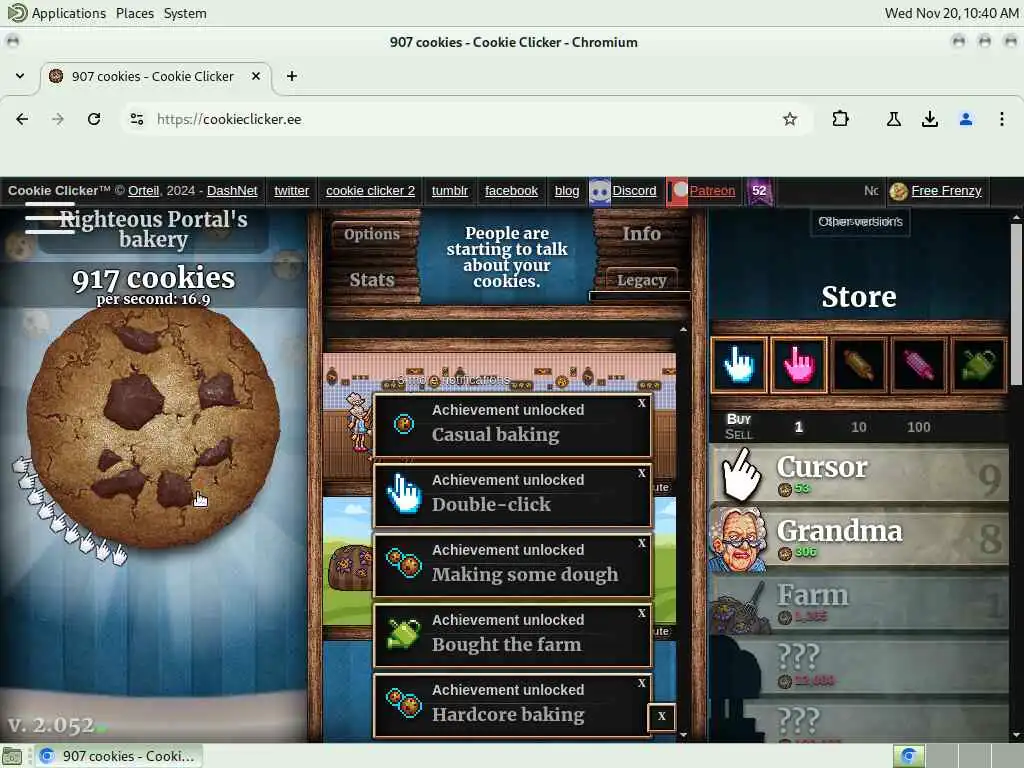This screenshot has height=768, width=1024.
Task: View site information icon in address bar
Action: tap(136, 119)
